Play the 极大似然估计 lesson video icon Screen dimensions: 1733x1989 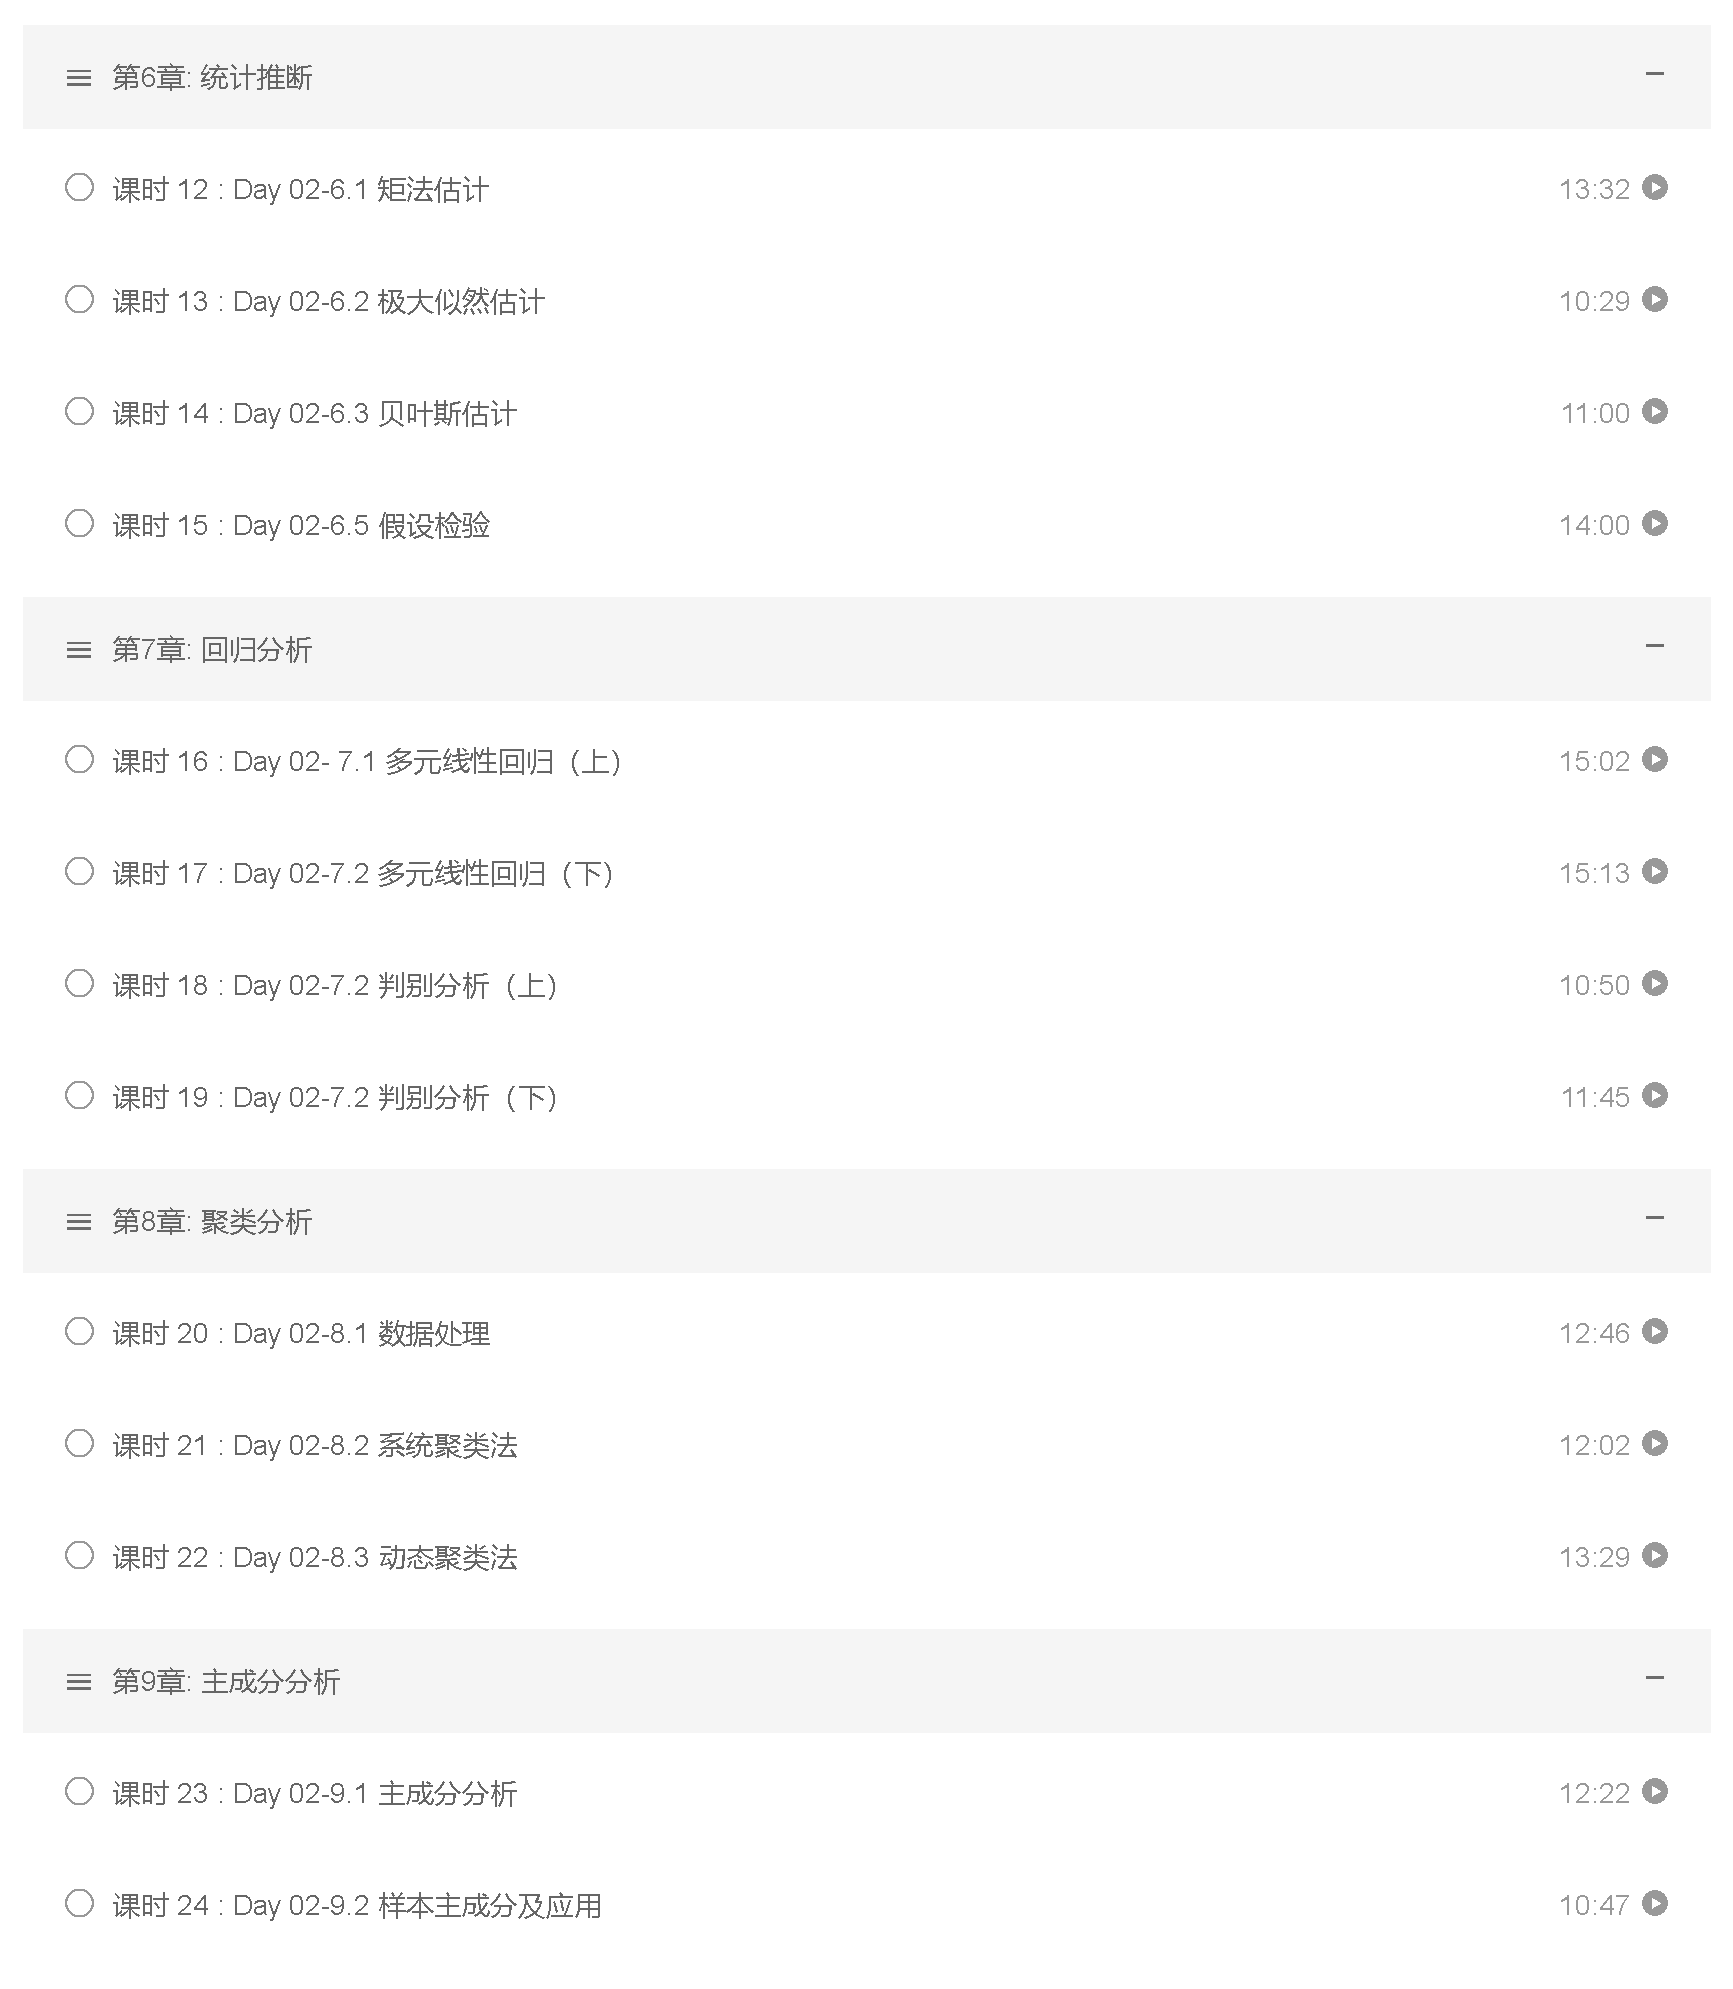click(1655, 300)
